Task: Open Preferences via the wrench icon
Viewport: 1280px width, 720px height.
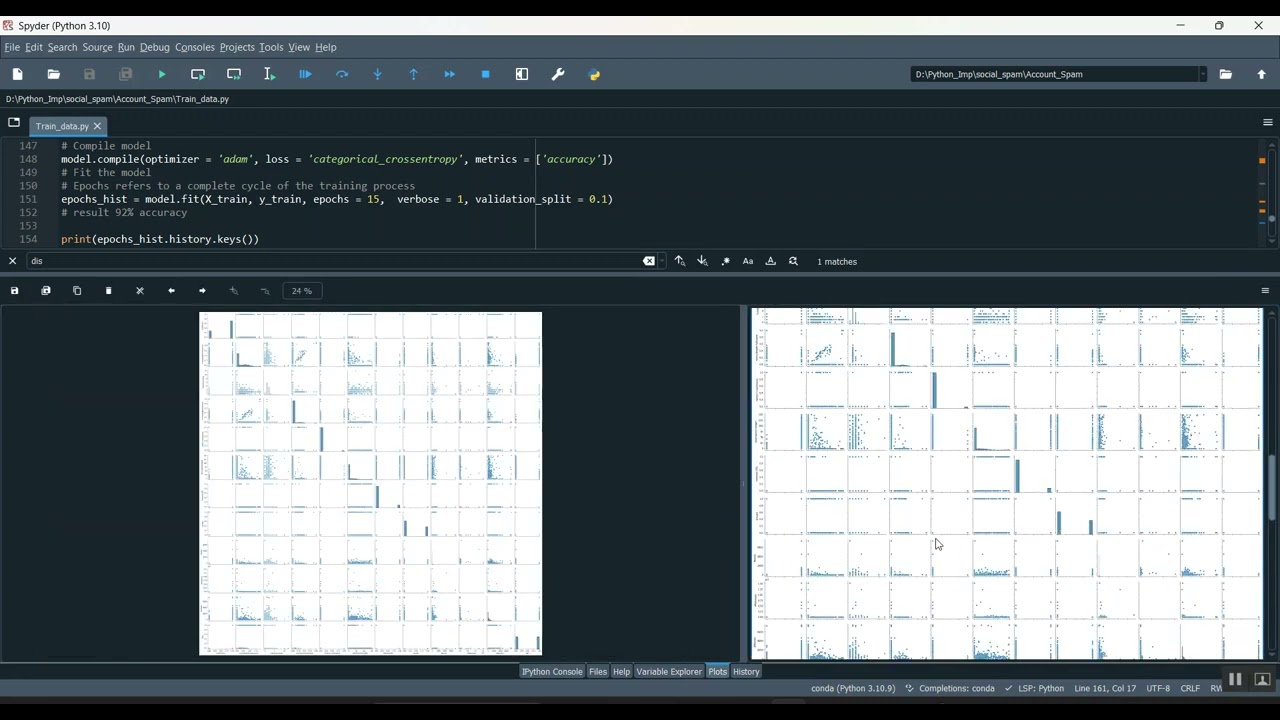Action: (x=558, y=74)
